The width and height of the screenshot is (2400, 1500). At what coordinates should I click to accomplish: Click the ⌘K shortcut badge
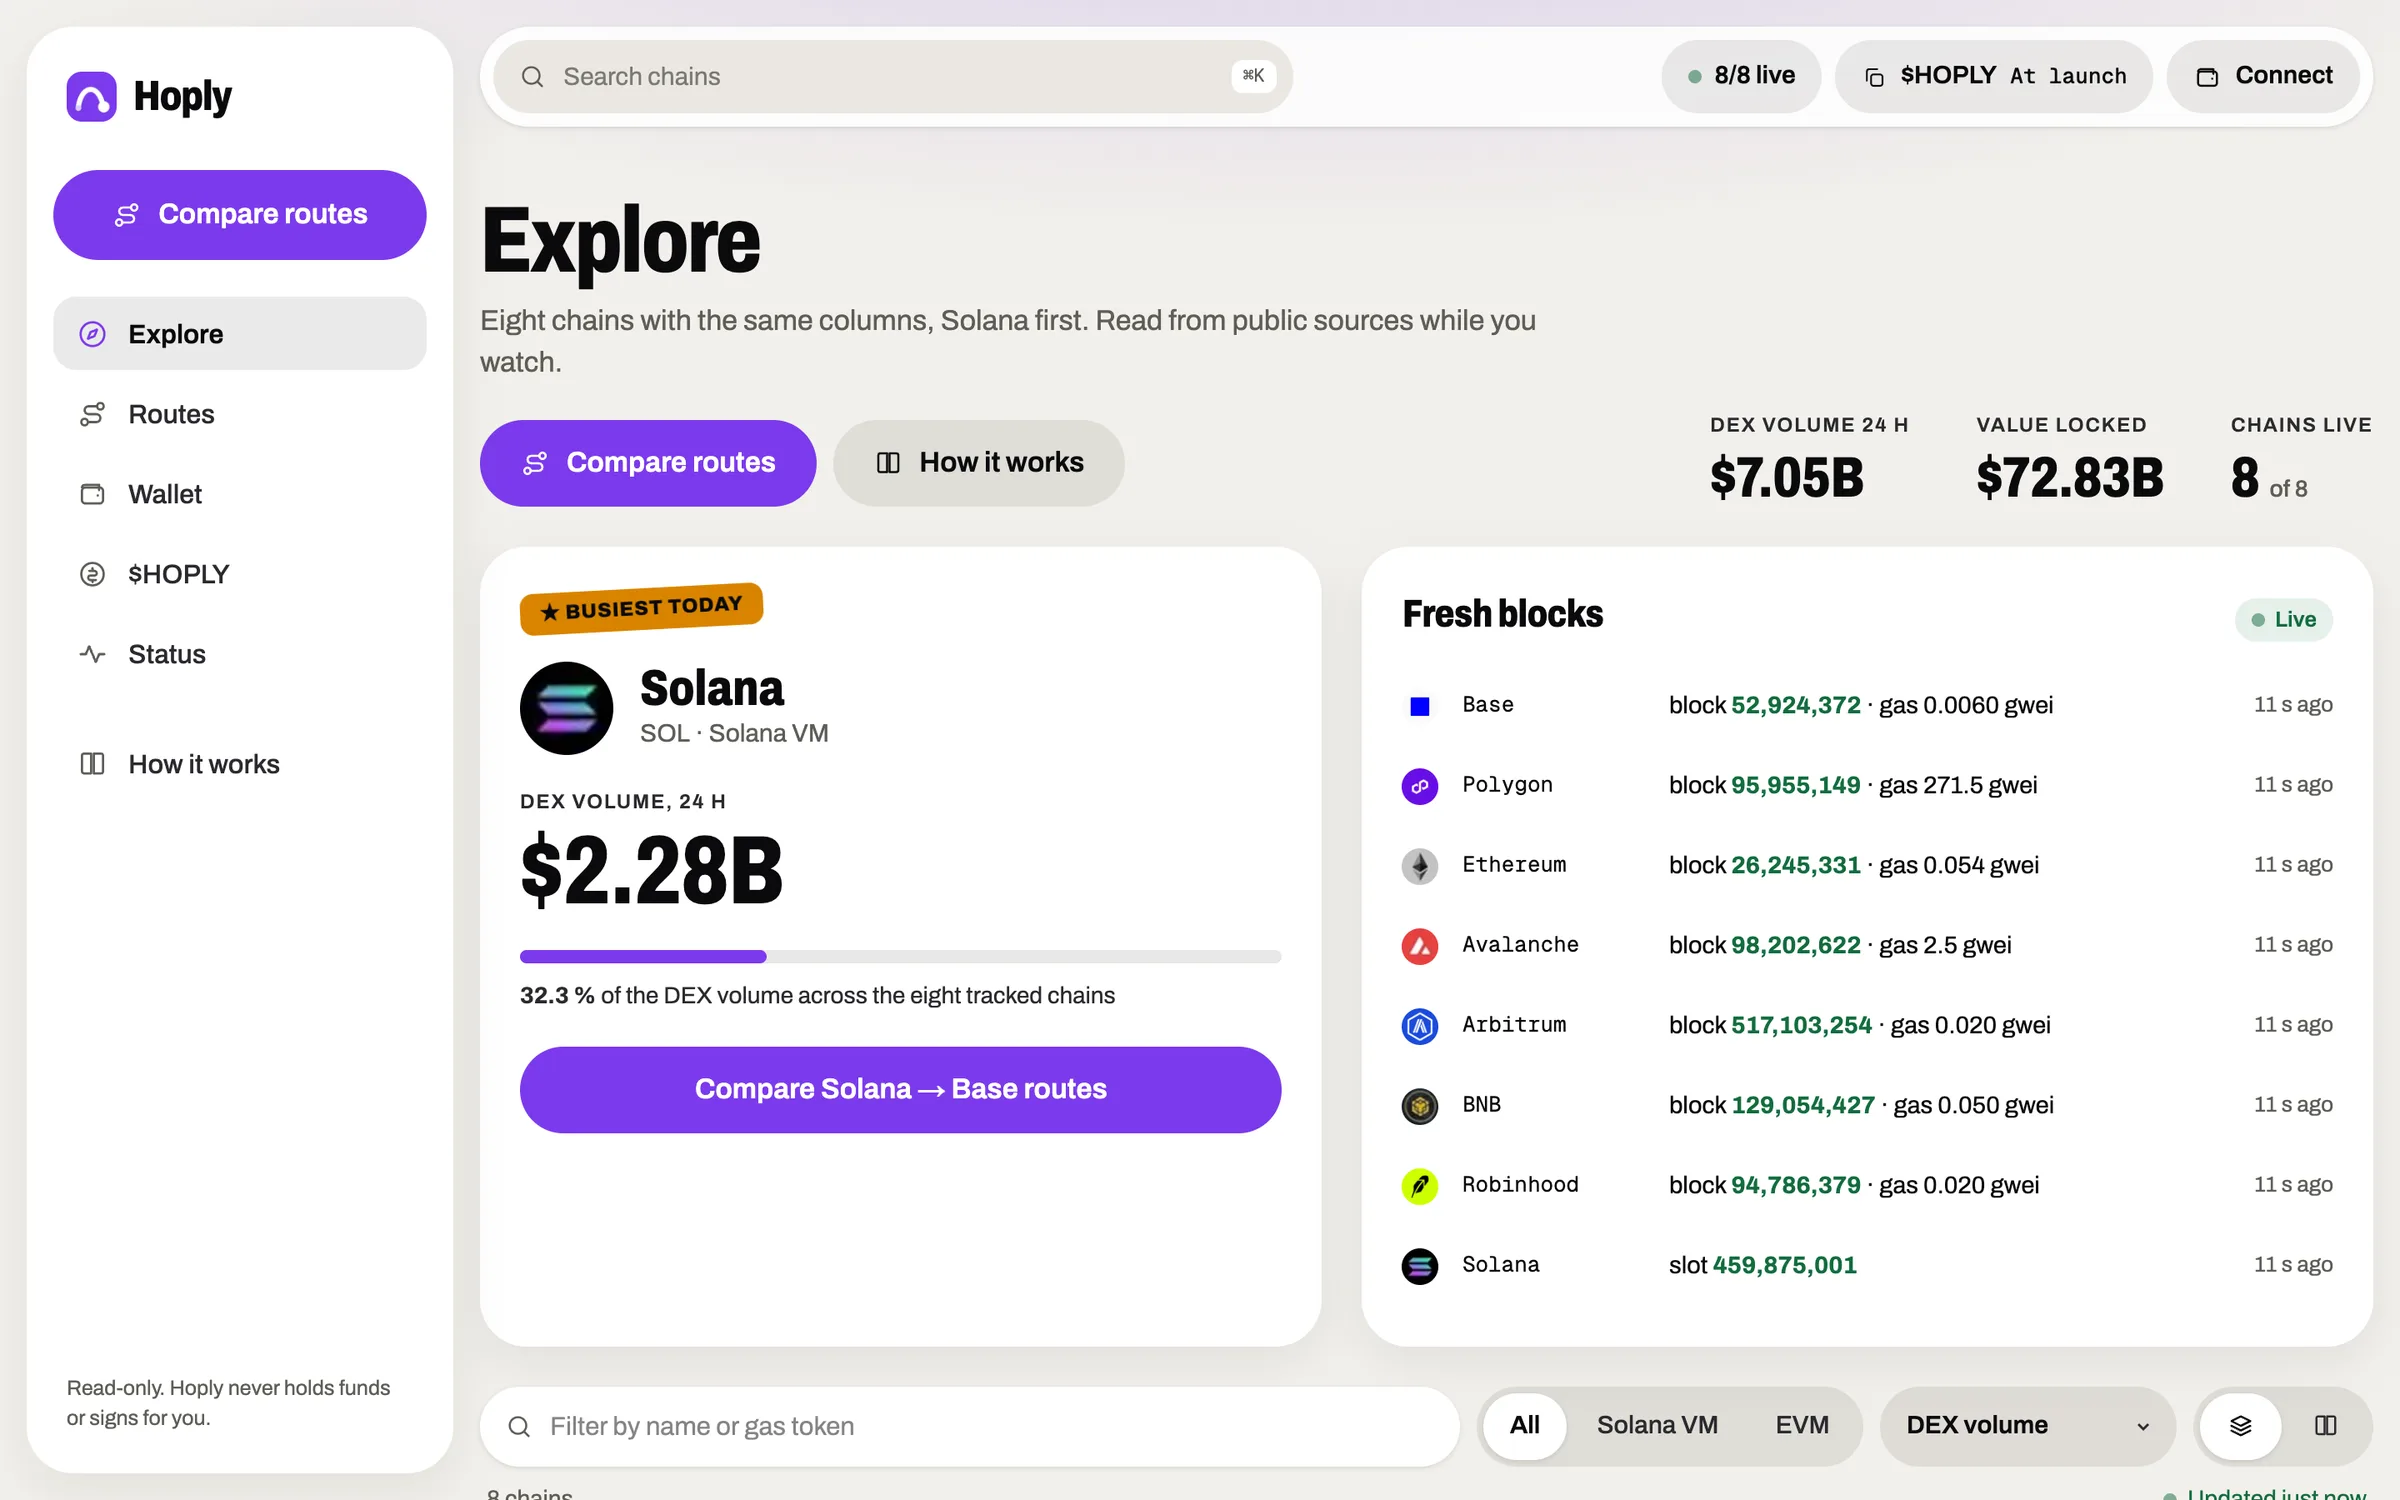coord(1253,76)
